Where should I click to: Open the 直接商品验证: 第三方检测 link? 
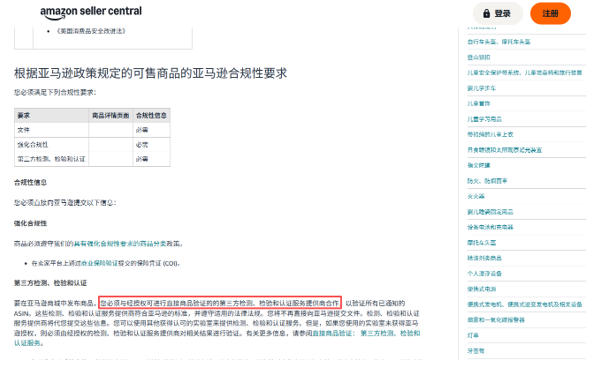point(217,338)
